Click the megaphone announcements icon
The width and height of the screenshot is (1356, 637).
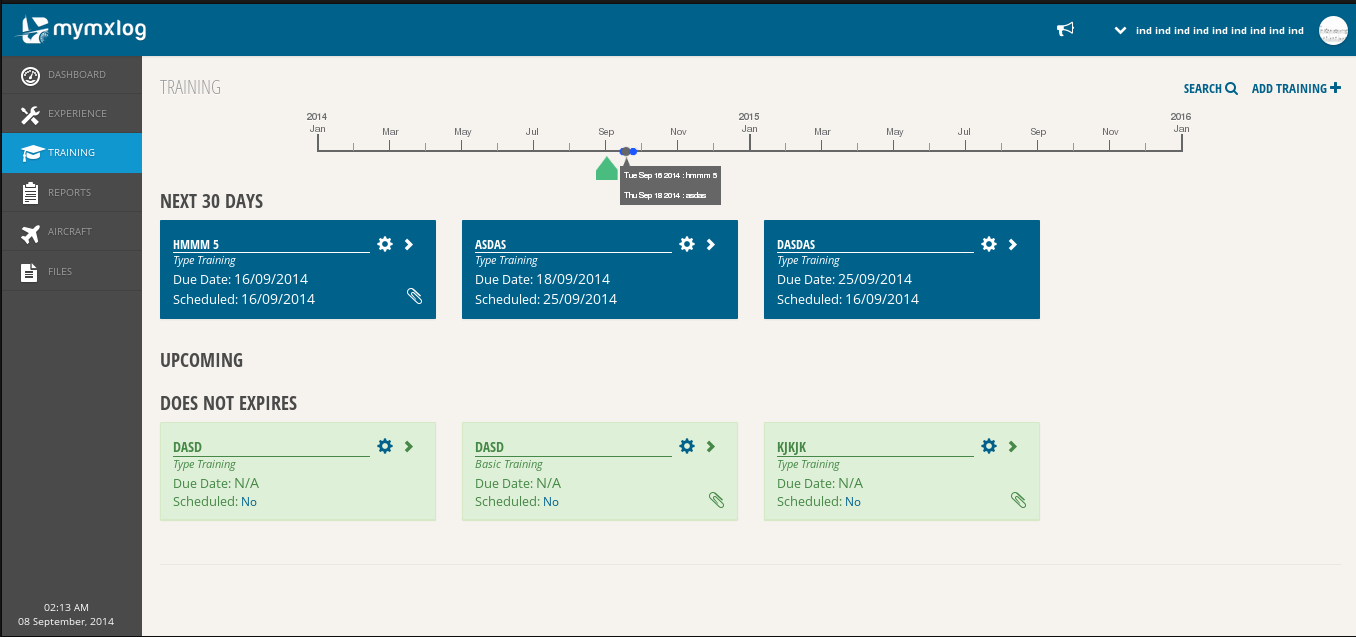click(1065, 29)
